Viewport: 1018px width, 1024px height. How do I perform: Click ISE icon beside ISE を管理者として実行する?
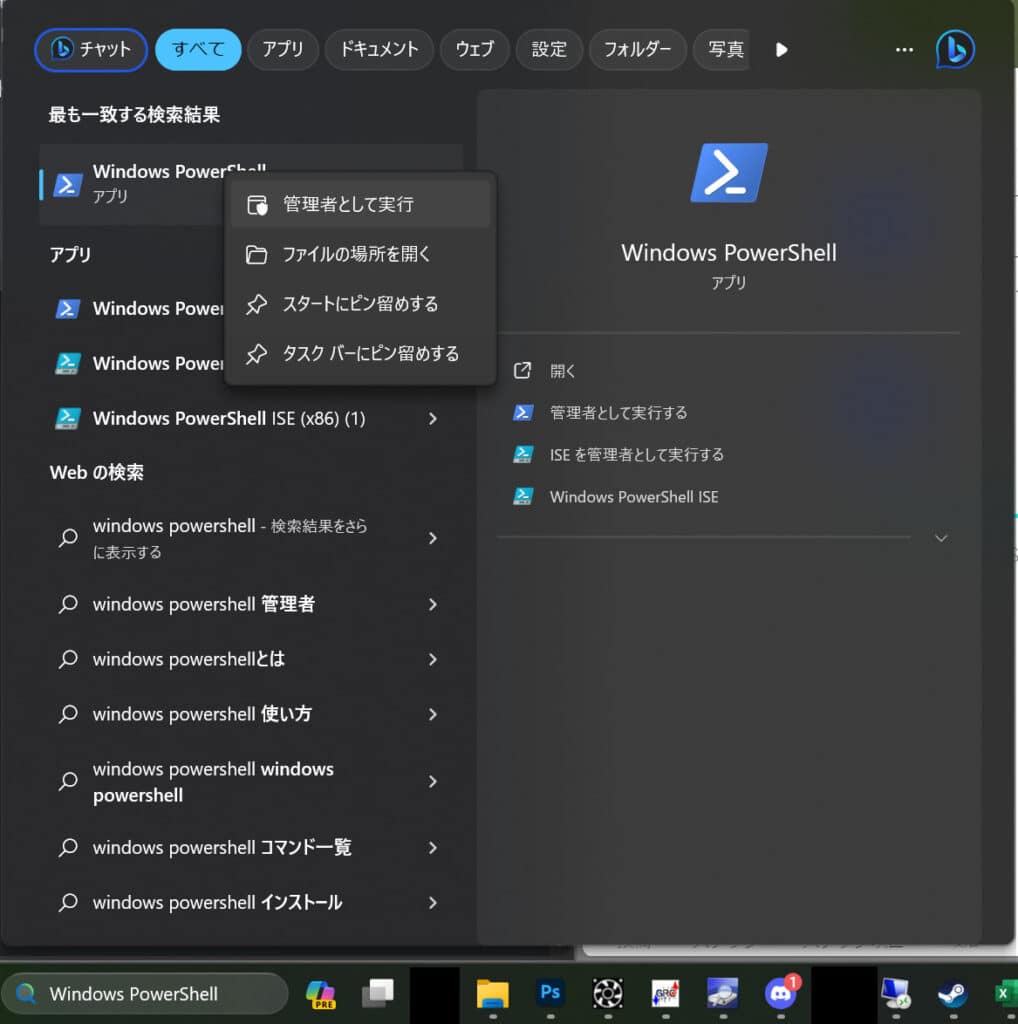pos(523,455)
